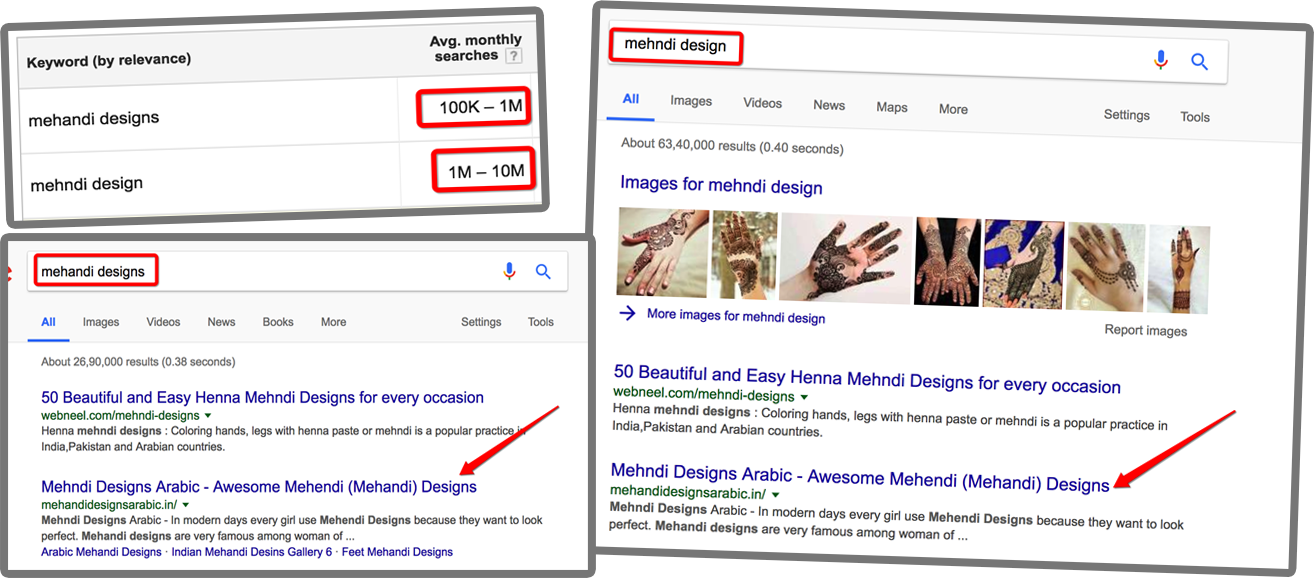This screenshot has width=1314, height=578.
Task: Switch to Videos tab in mehndi design results
Action: (x=763, y=103)
